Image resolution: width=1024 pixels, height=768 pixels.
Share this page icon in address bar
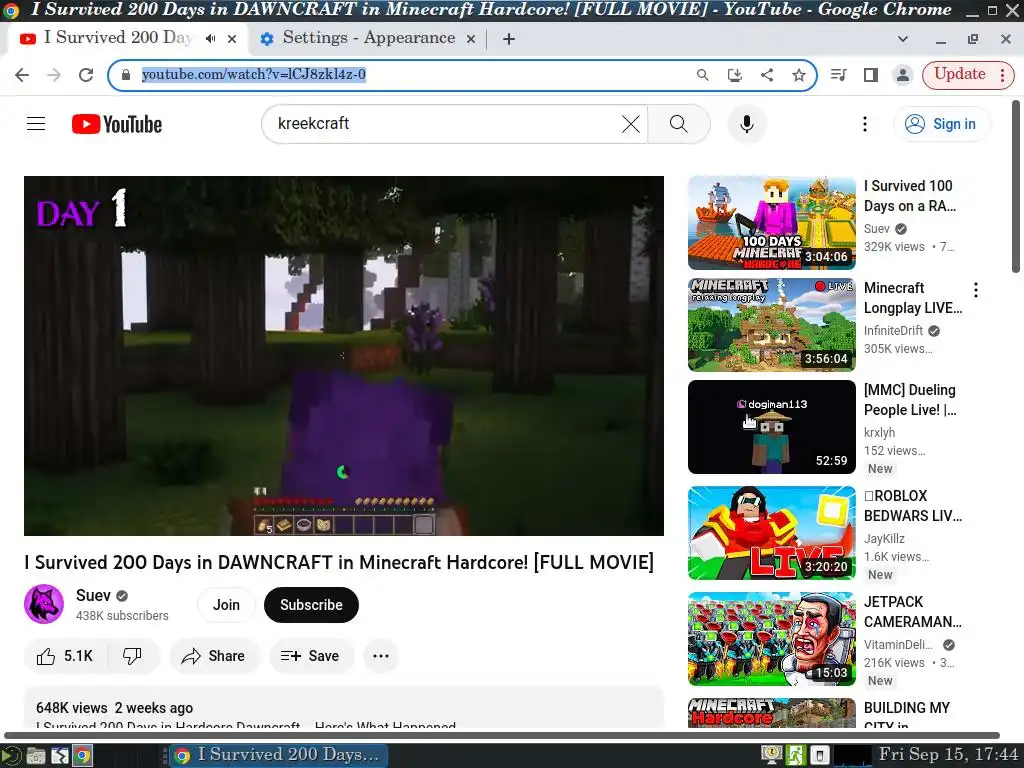pos(767,75)
